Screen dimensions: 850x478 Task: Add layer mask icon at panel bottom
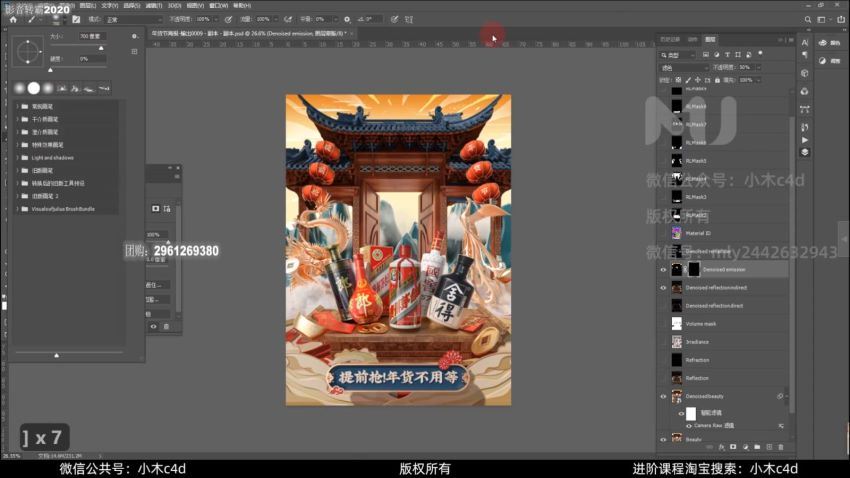click(x=733, y=447)
